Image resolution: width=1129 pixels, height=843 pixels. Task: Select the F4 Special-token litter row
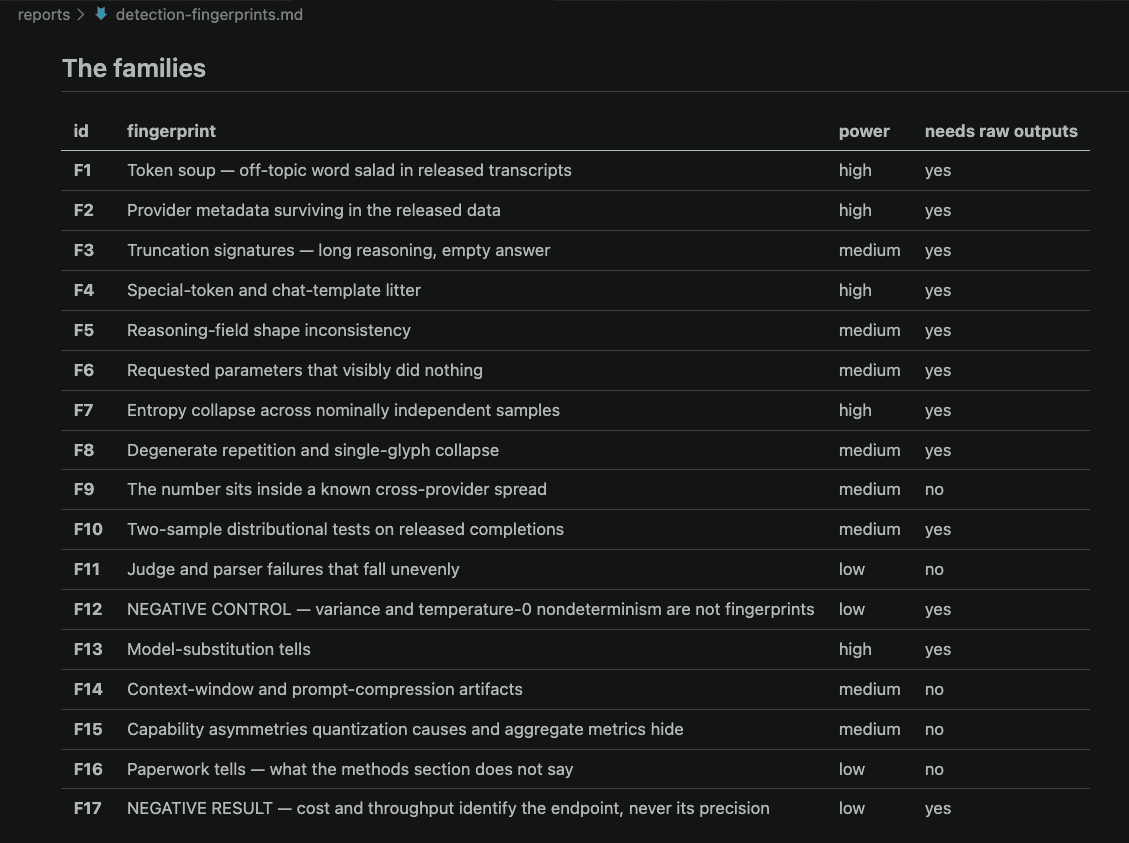pyautogui.click(x=575, y=290)
